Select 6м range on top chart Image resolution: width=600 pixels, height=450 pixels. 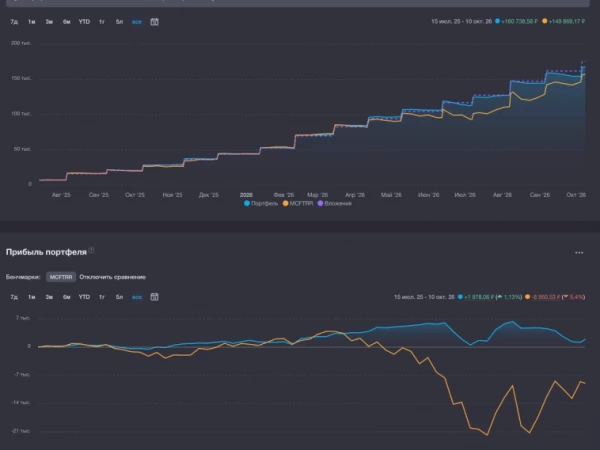(67, 22)
